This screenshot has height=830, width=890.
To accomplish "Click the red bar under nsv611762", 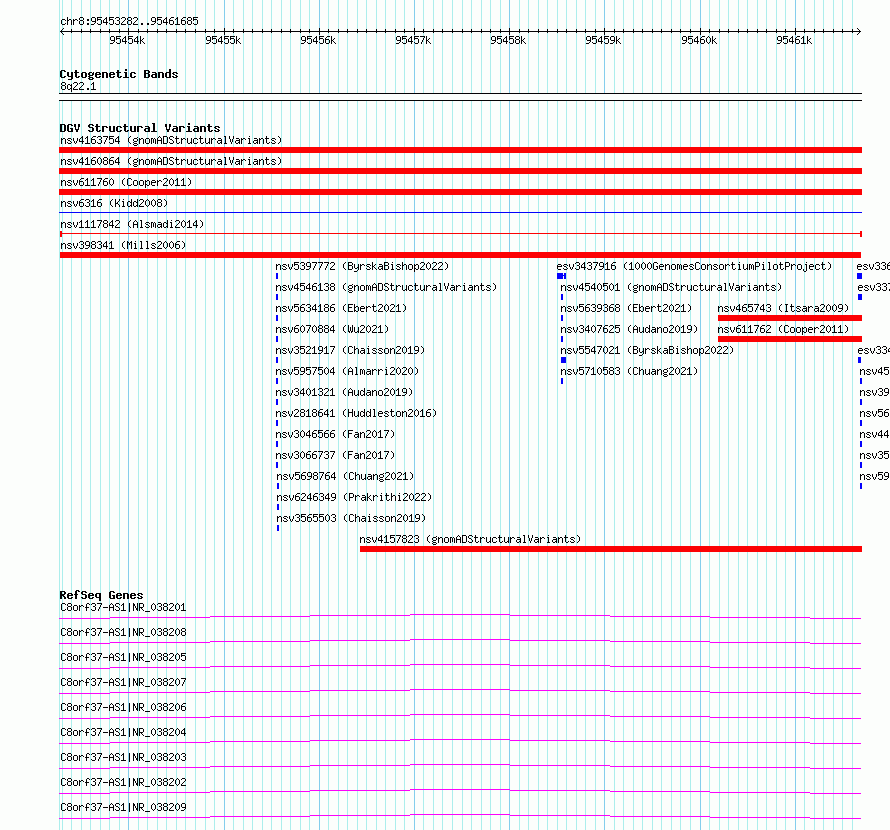I will 790,339.
